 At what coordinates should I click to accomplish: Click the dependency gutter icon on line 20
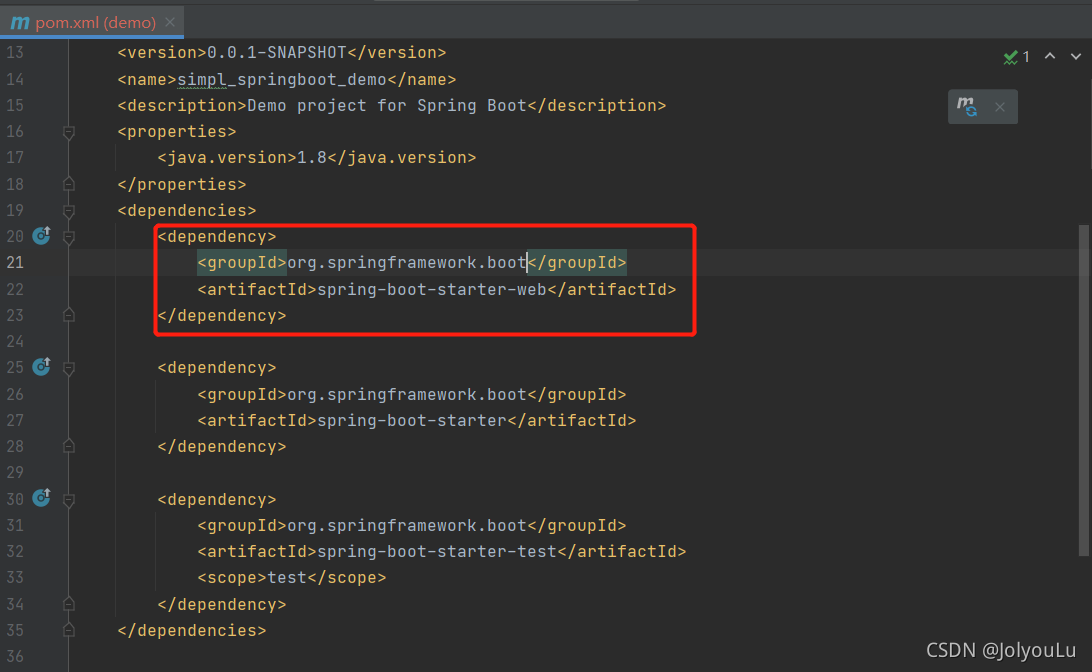point(42,235)
